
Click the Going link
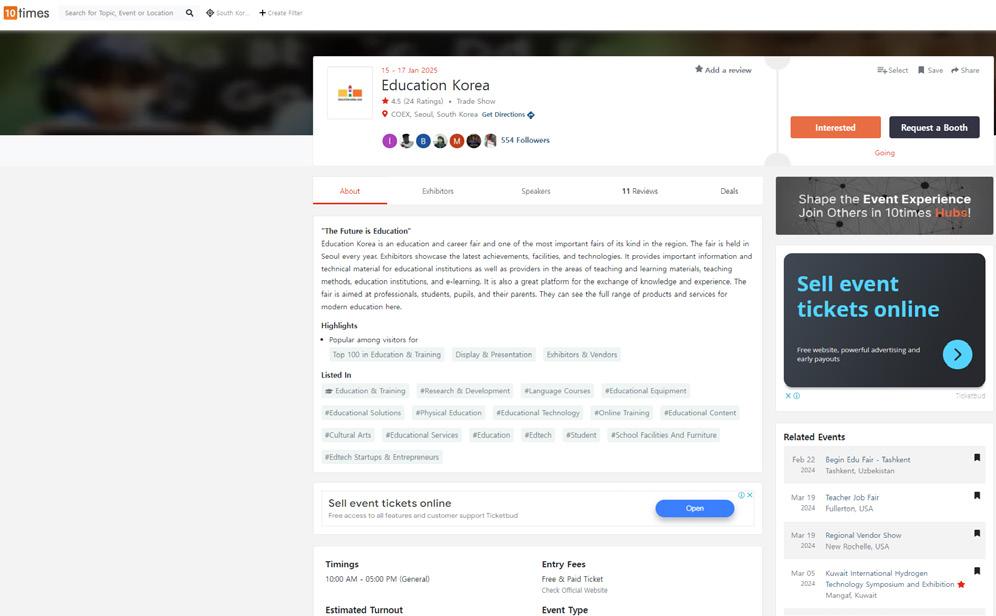click(x=884, y=153)
